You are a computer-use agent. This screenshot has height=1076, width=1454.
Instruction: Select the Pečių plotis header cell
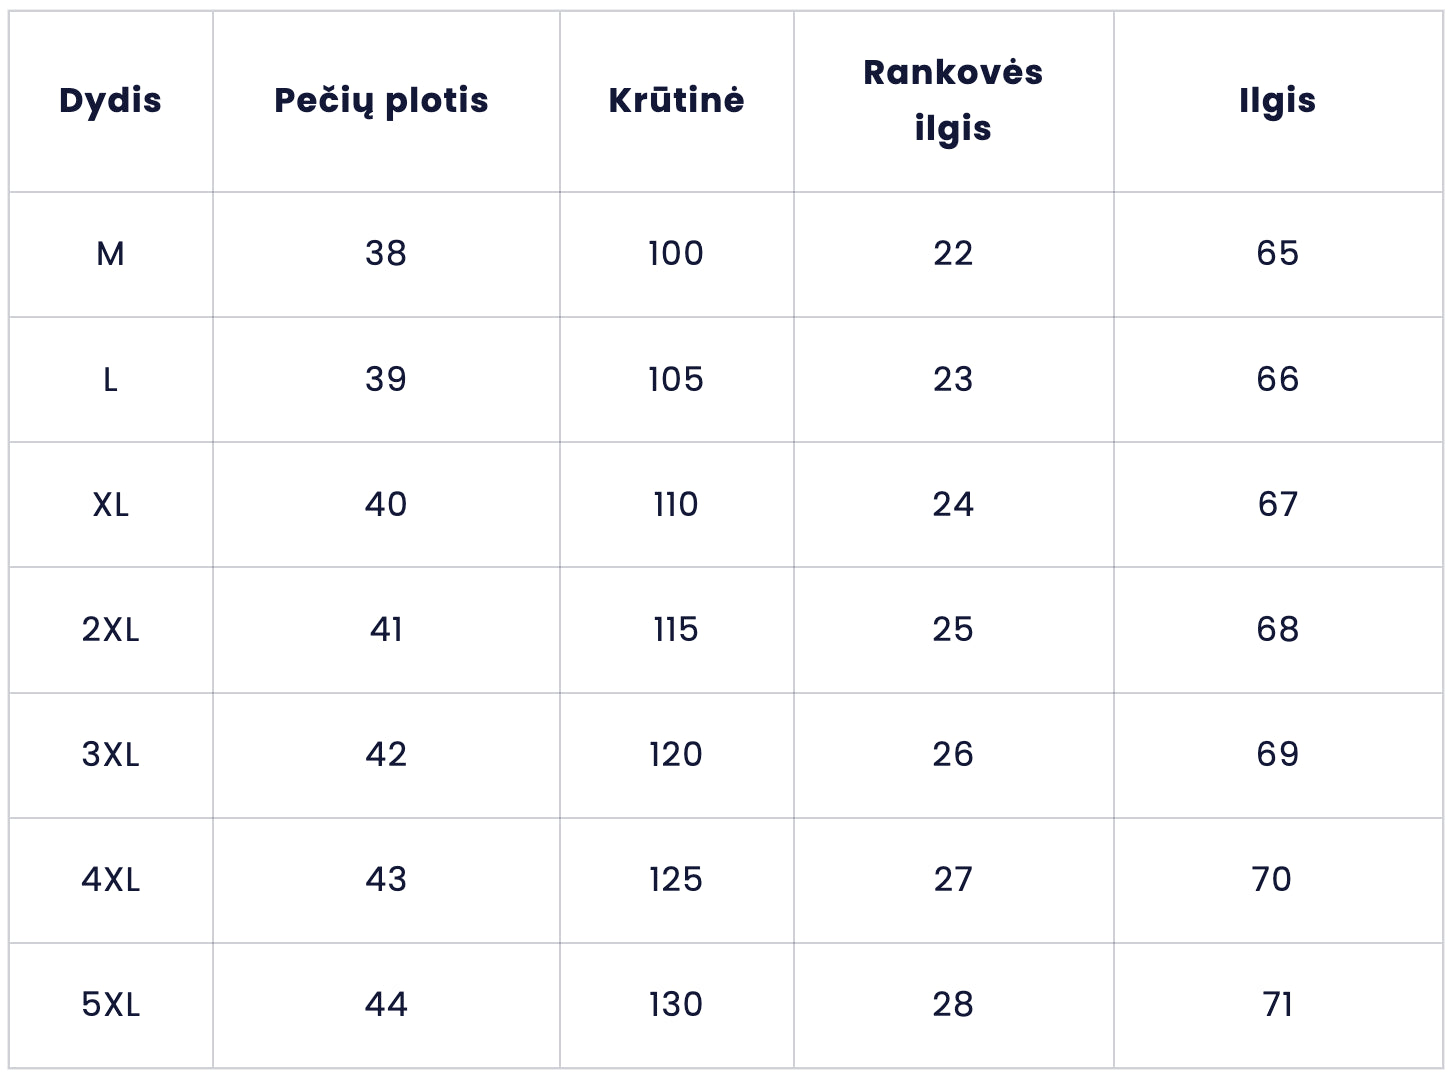pos(381,101)
